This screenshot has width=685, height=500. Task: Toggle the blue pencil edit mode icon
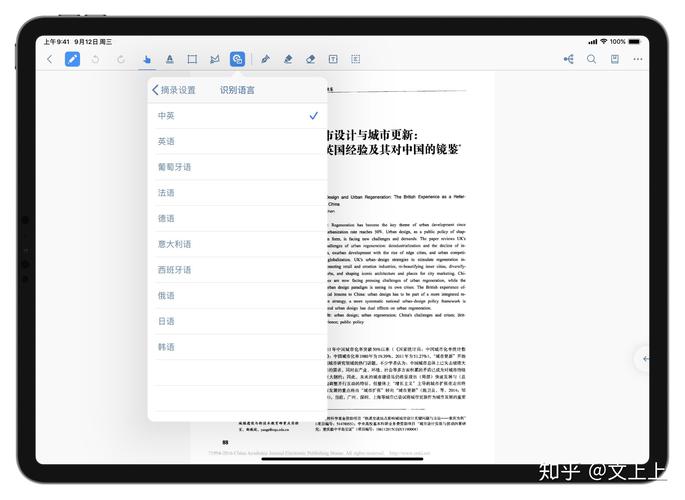click(73, 59)
